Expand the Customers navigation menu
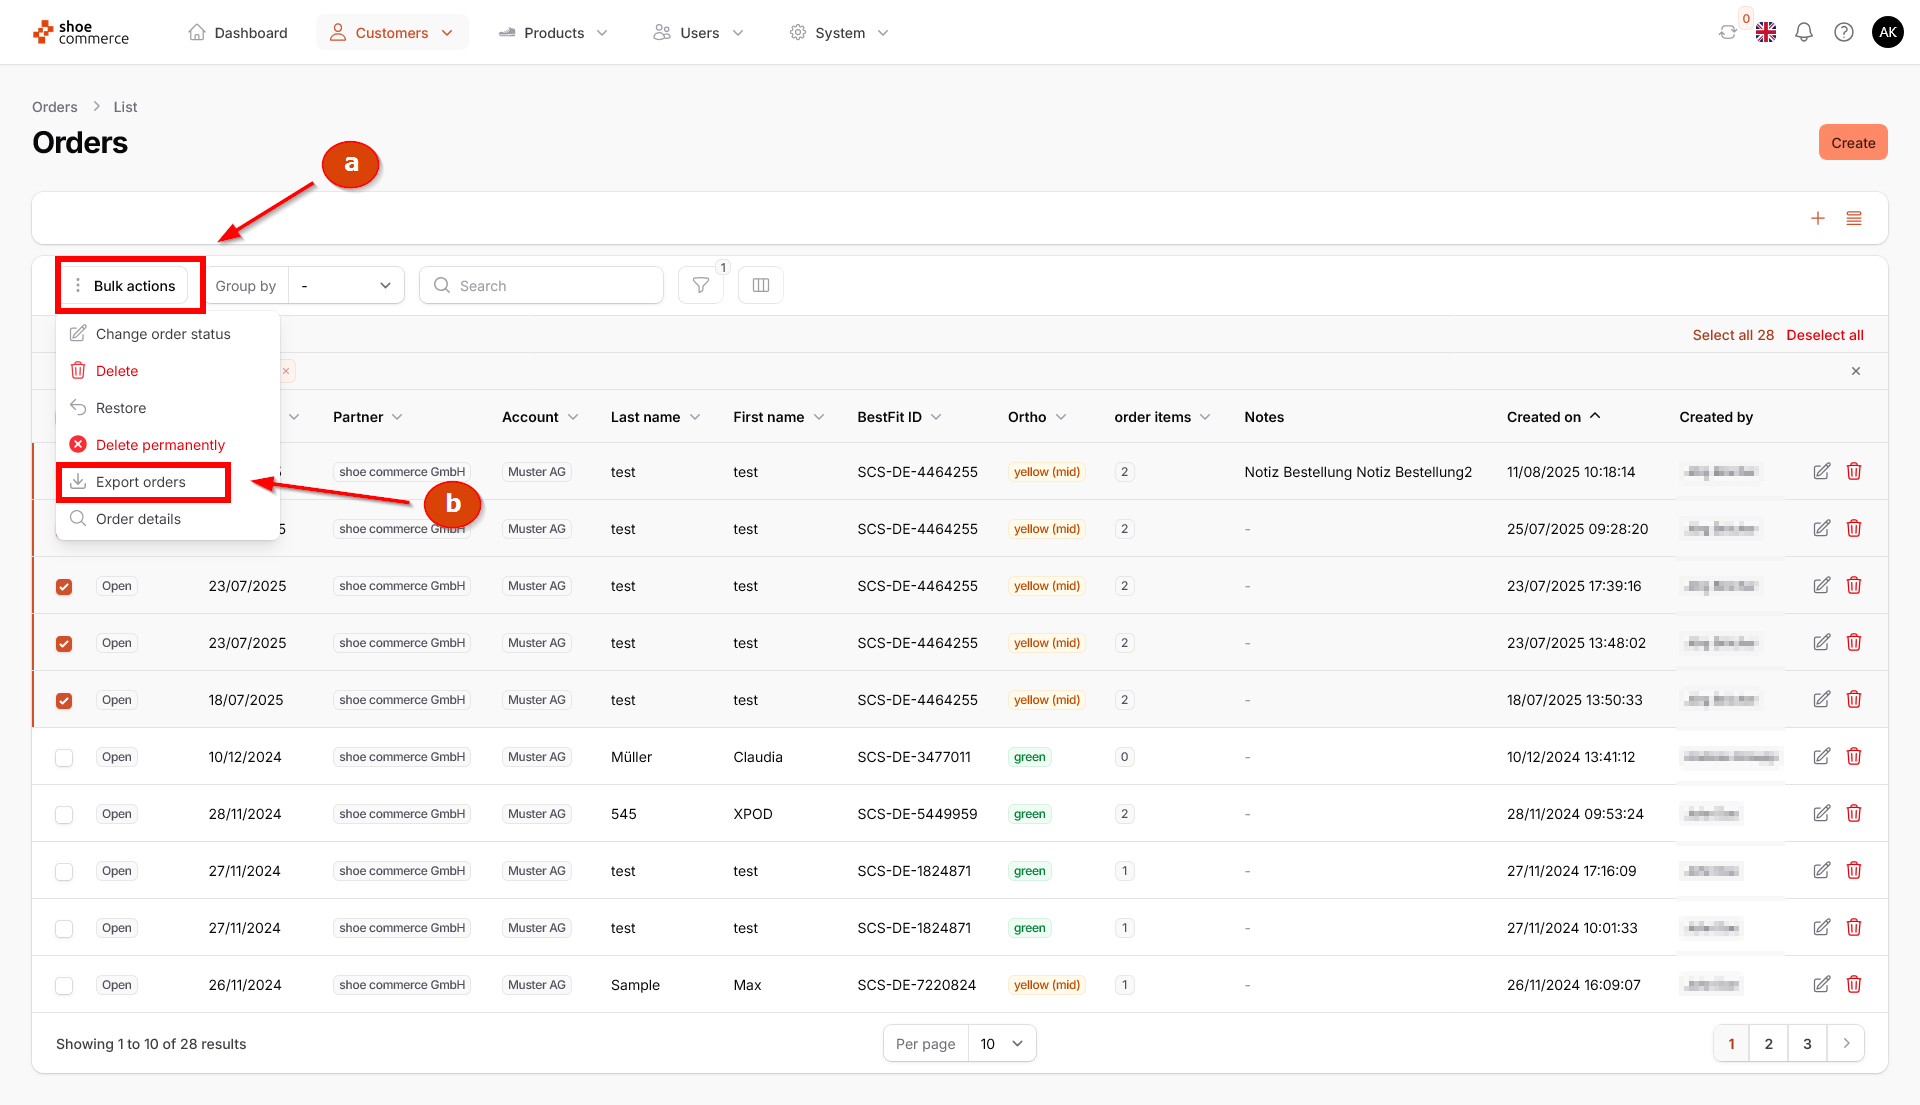Image resolution: width=1920 pixels, height=1105 pixels. pos(392,33)
